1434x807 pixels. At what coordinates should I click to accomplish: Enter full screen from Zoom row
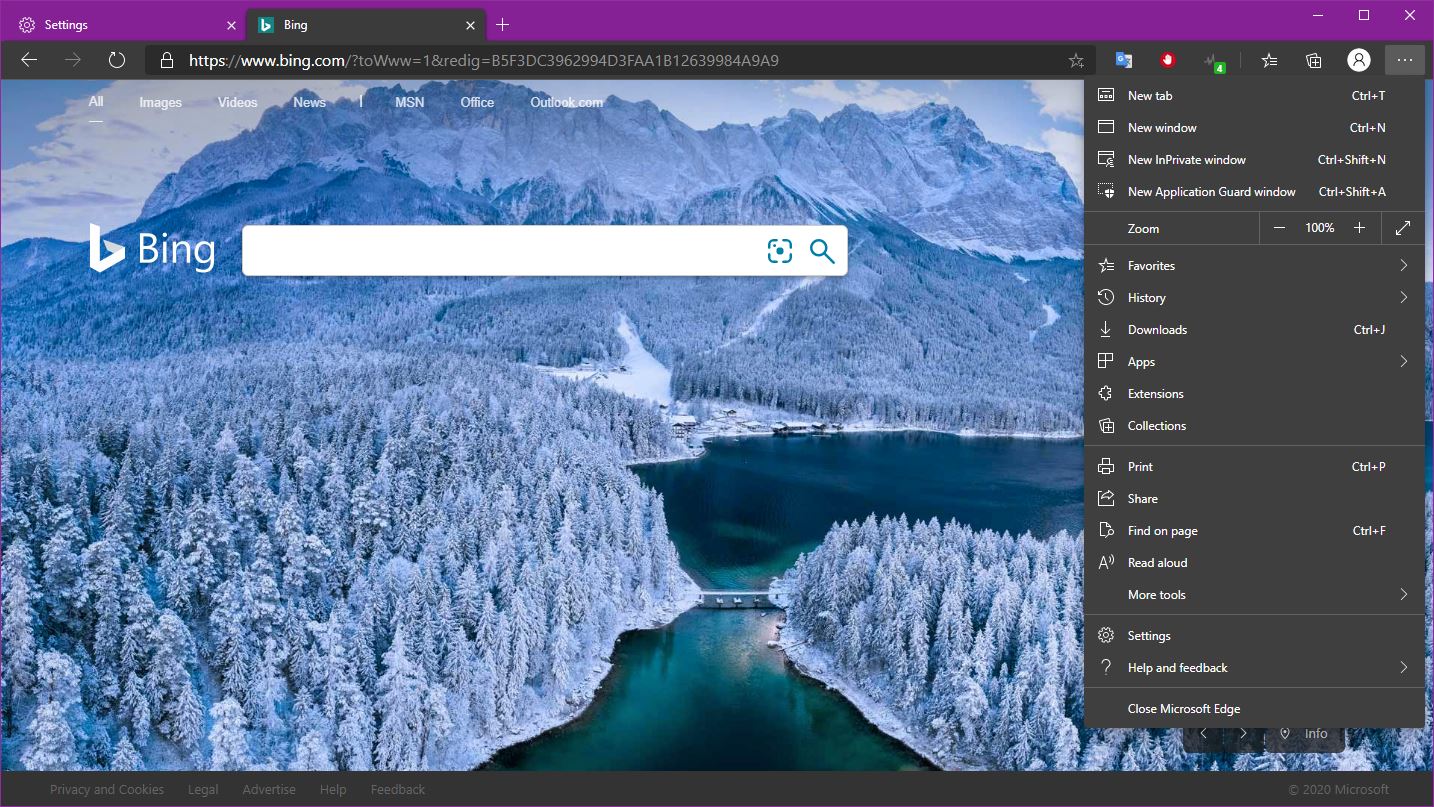pos(1403,228)
